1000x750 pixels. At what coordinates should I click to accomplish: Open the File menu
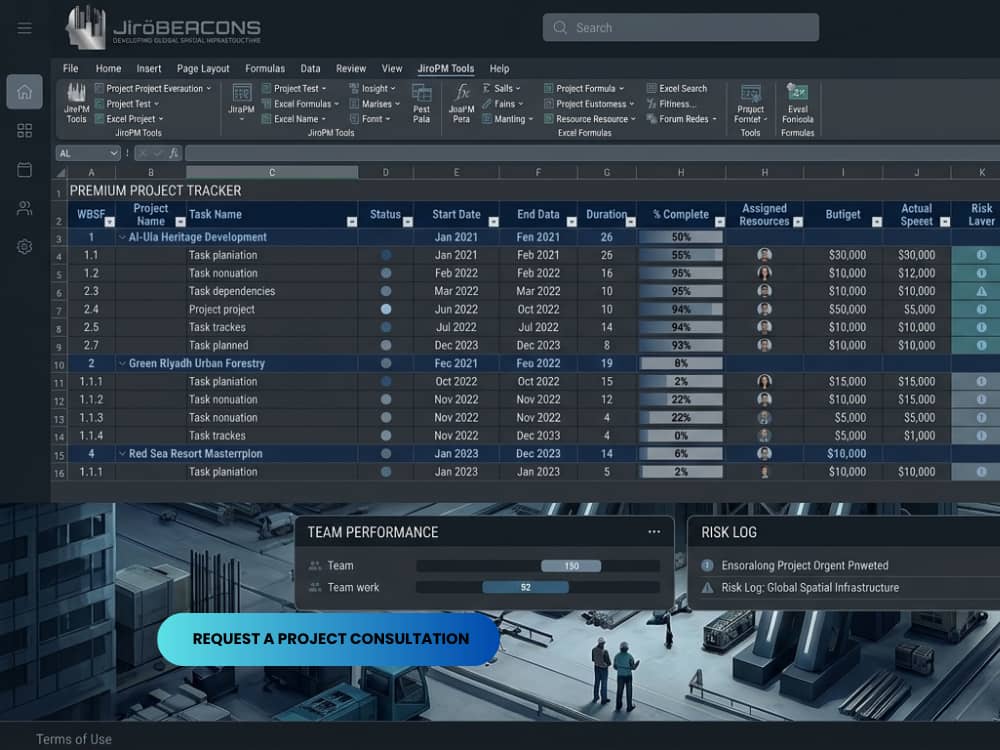[71, 68]
